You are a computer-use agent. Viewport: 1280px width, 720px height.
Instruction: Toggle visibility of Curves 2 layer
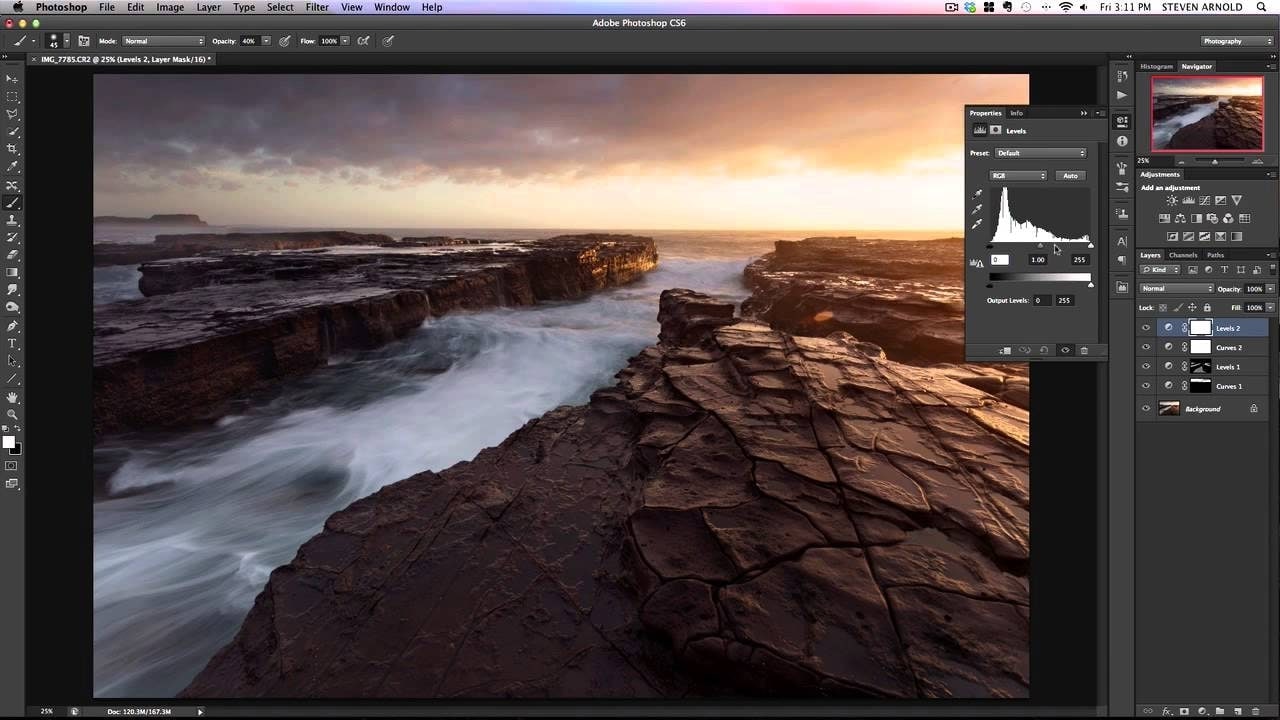[x=1146, y=347]
